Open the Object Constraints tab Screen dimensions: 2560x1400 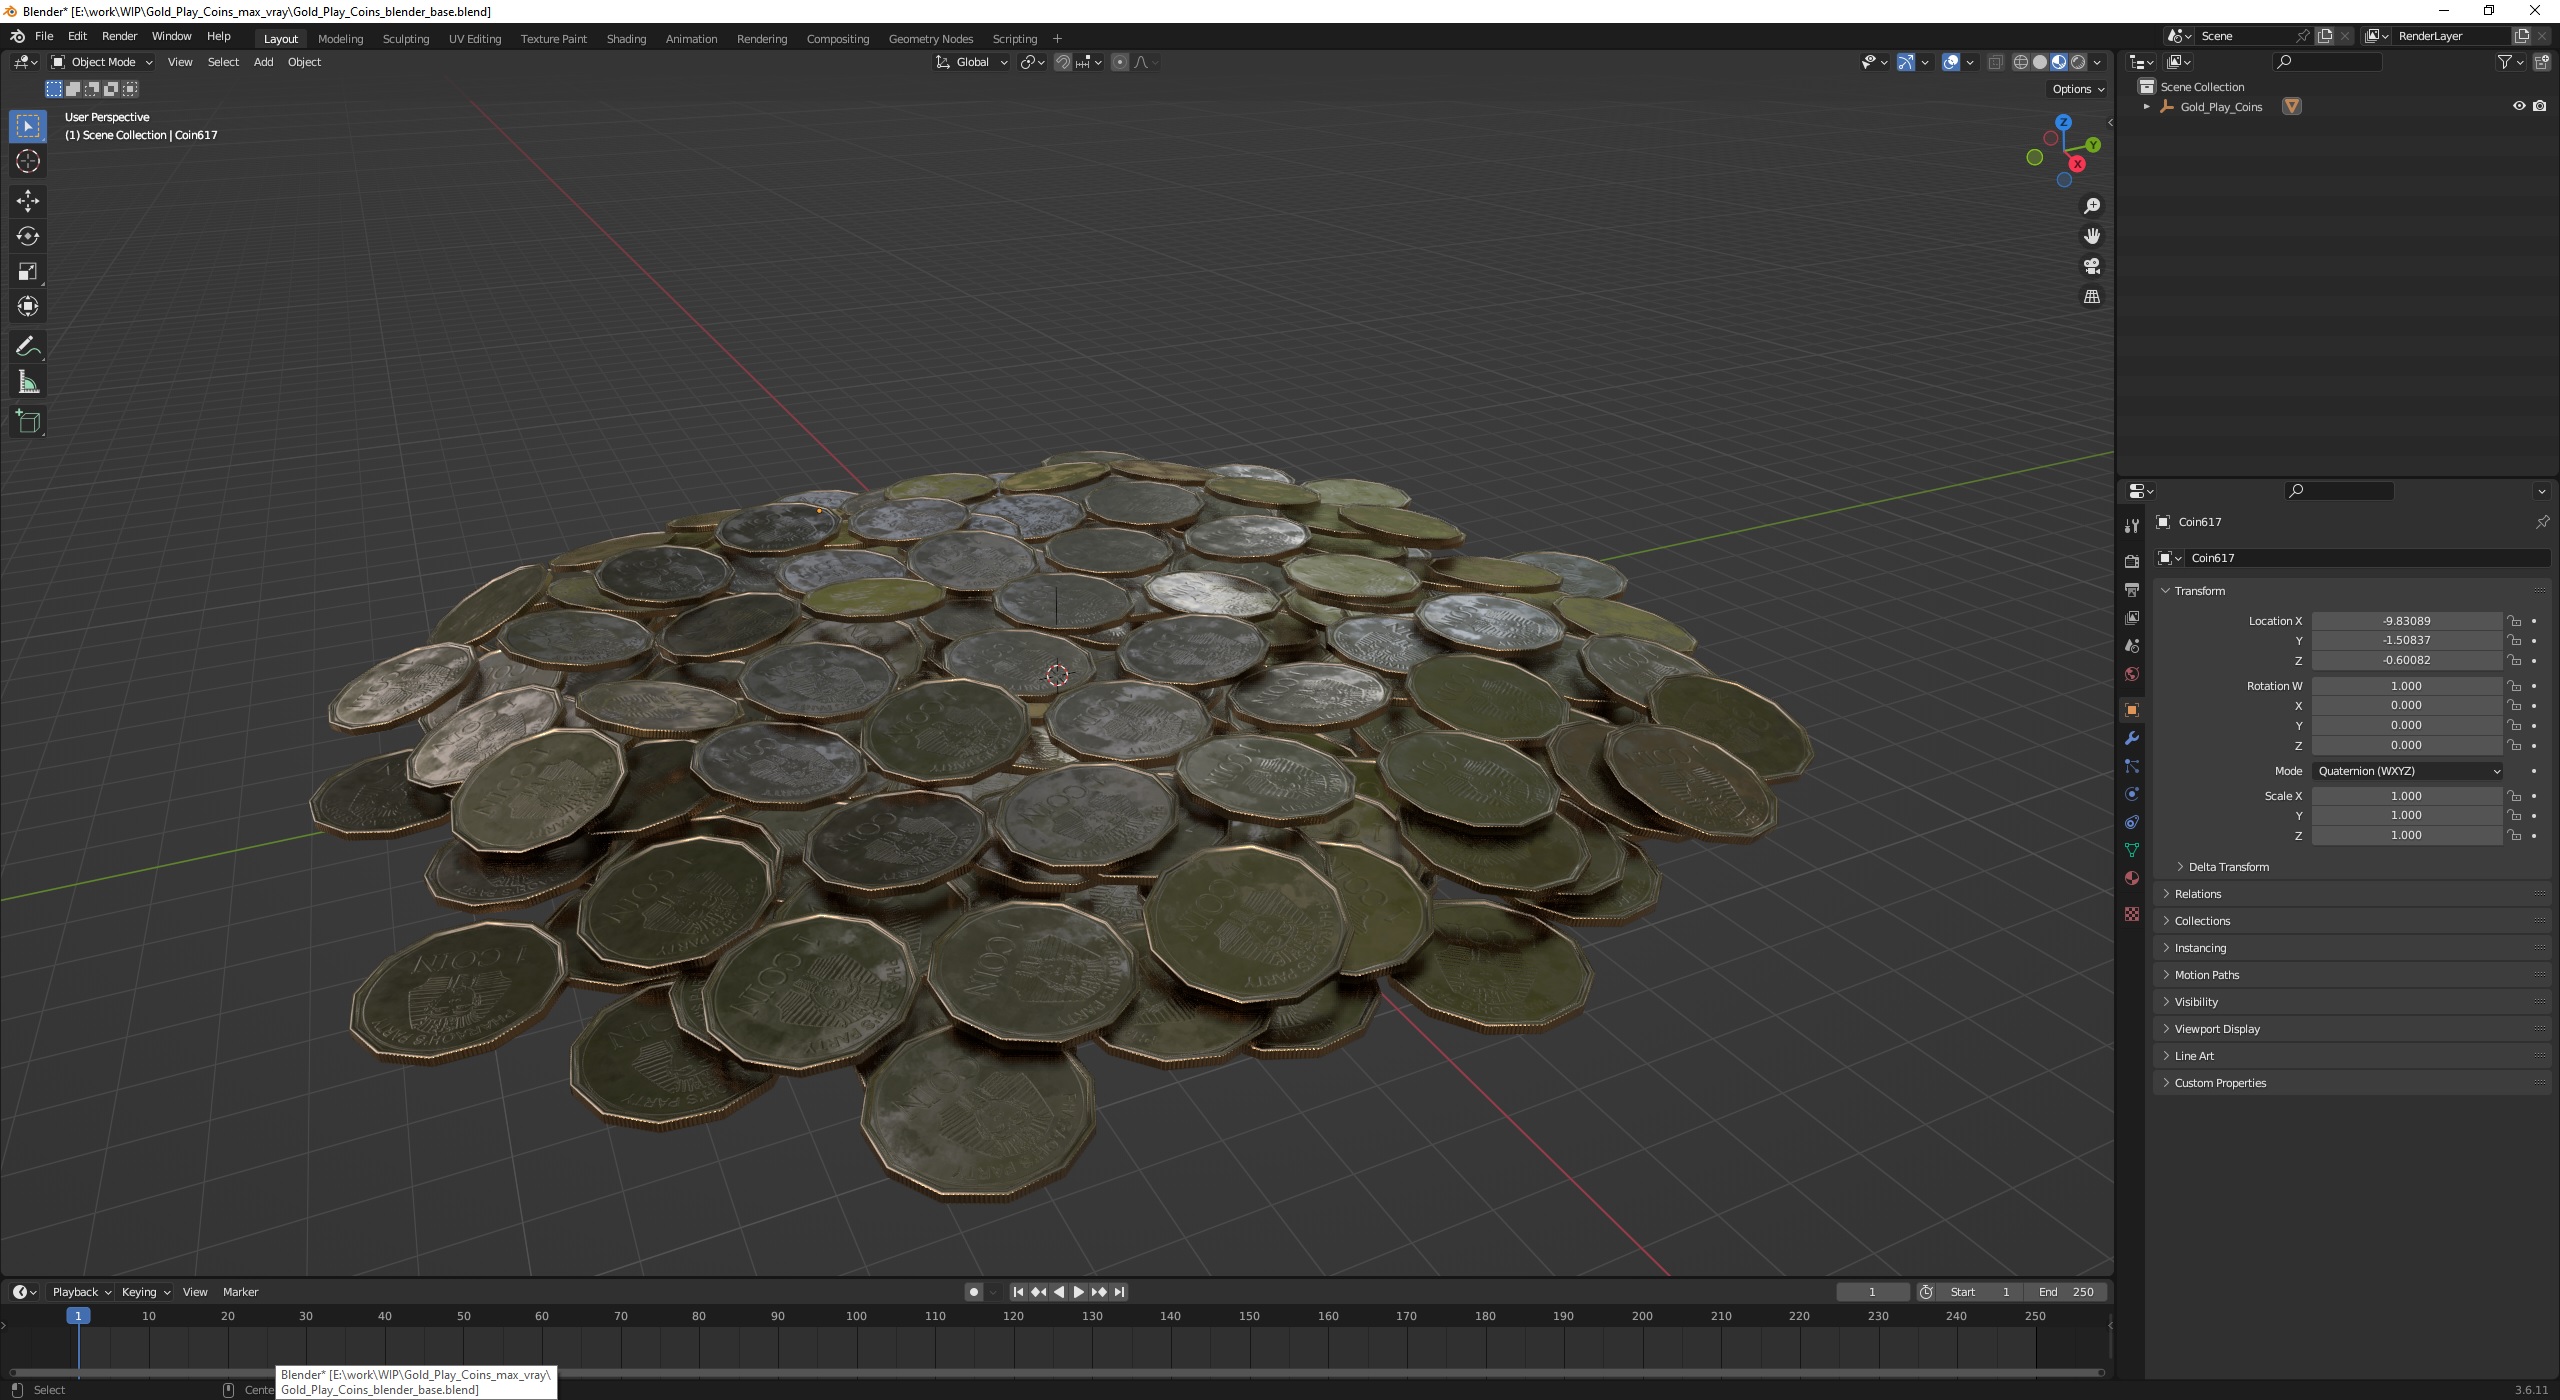2132,822
